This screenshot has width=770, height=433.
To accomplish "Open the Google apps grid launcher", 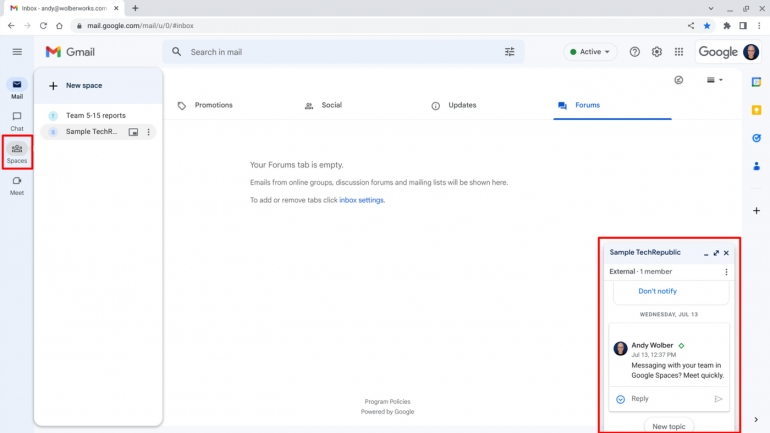I will 679,52.
